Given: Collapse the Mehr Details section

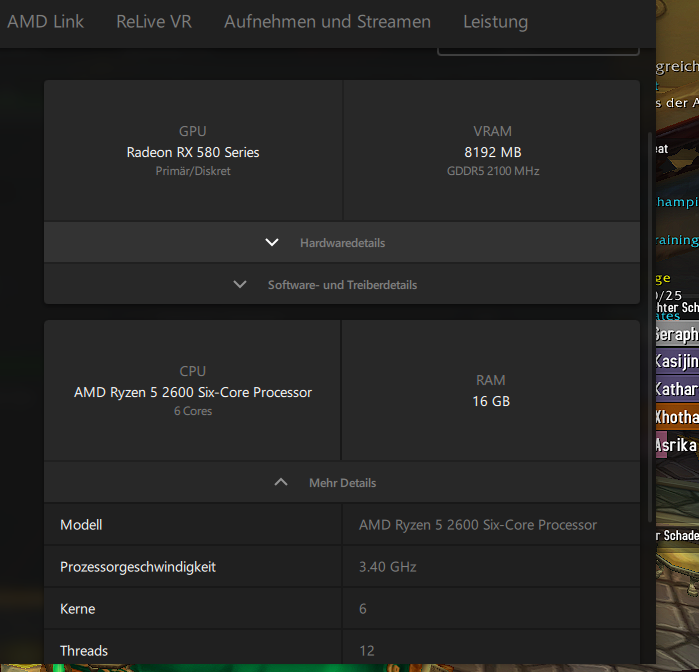Looking at the screenshot, I should pyautogui.click(x=342, y=482).
